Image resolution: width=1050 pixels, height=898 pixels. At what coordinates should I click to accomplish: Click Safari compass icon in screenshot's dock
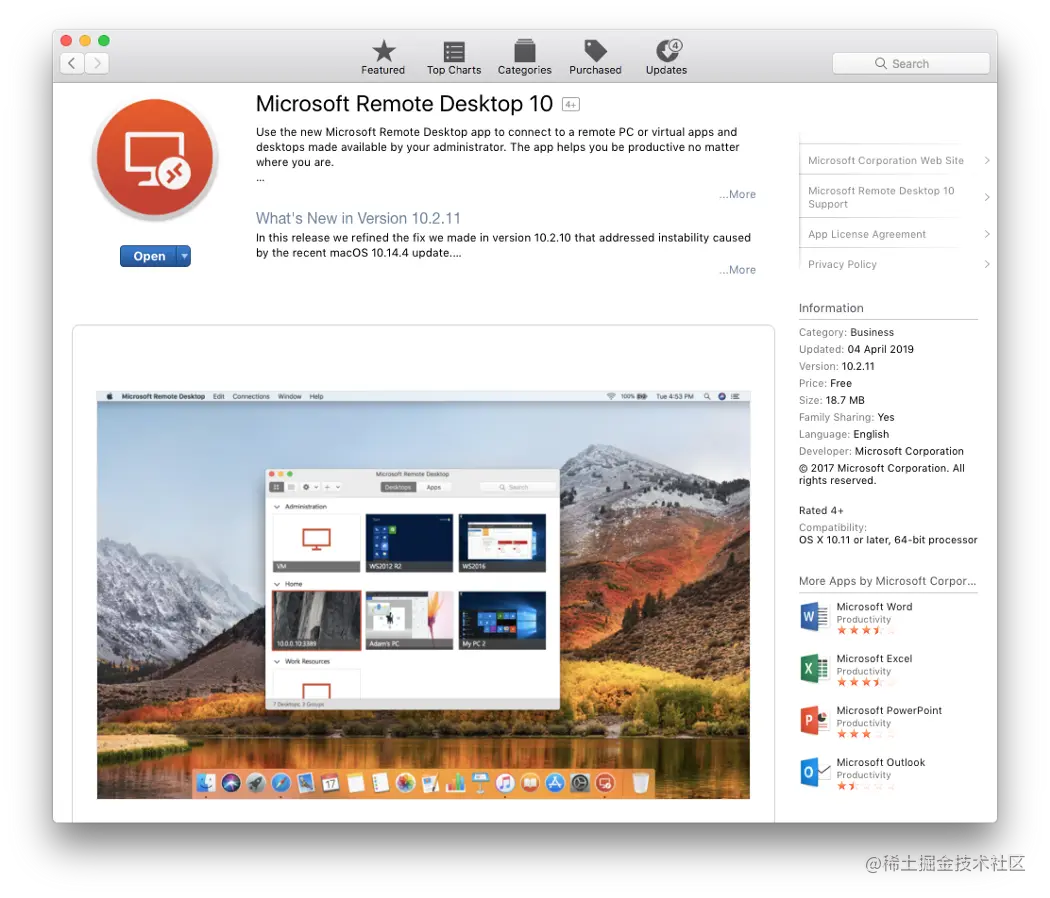(x=281, y=783)
